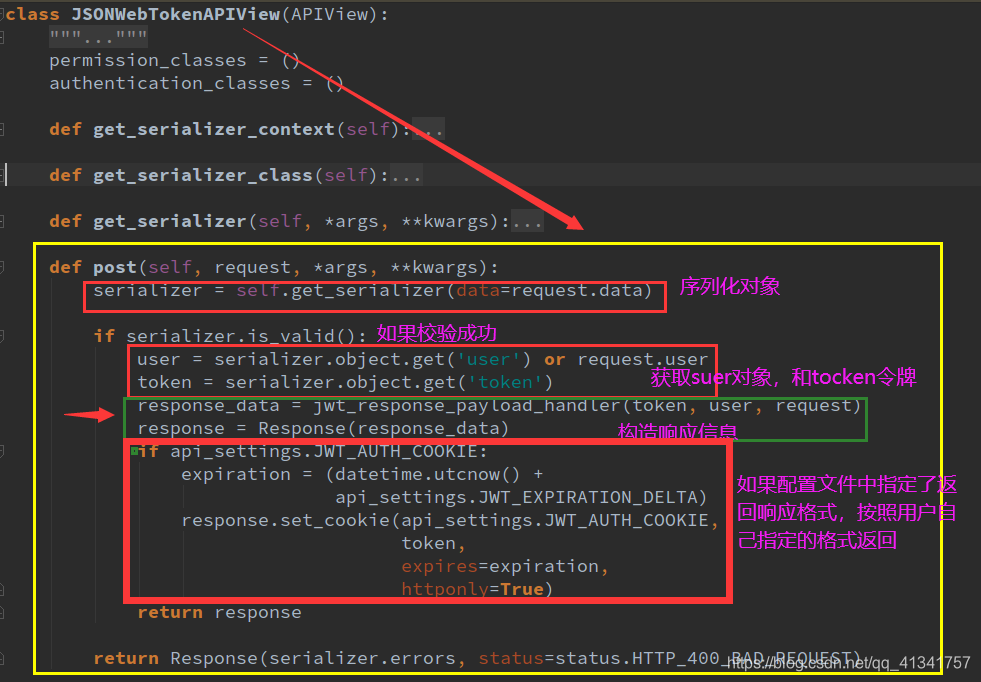Click serializer.is_valid() condition
The image size is (981, 682).
(241, 337)
